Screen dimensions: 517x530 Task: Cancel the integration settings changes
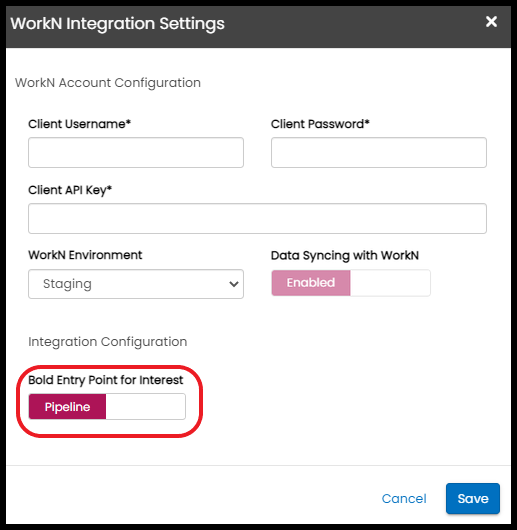(x=404, y=499)
